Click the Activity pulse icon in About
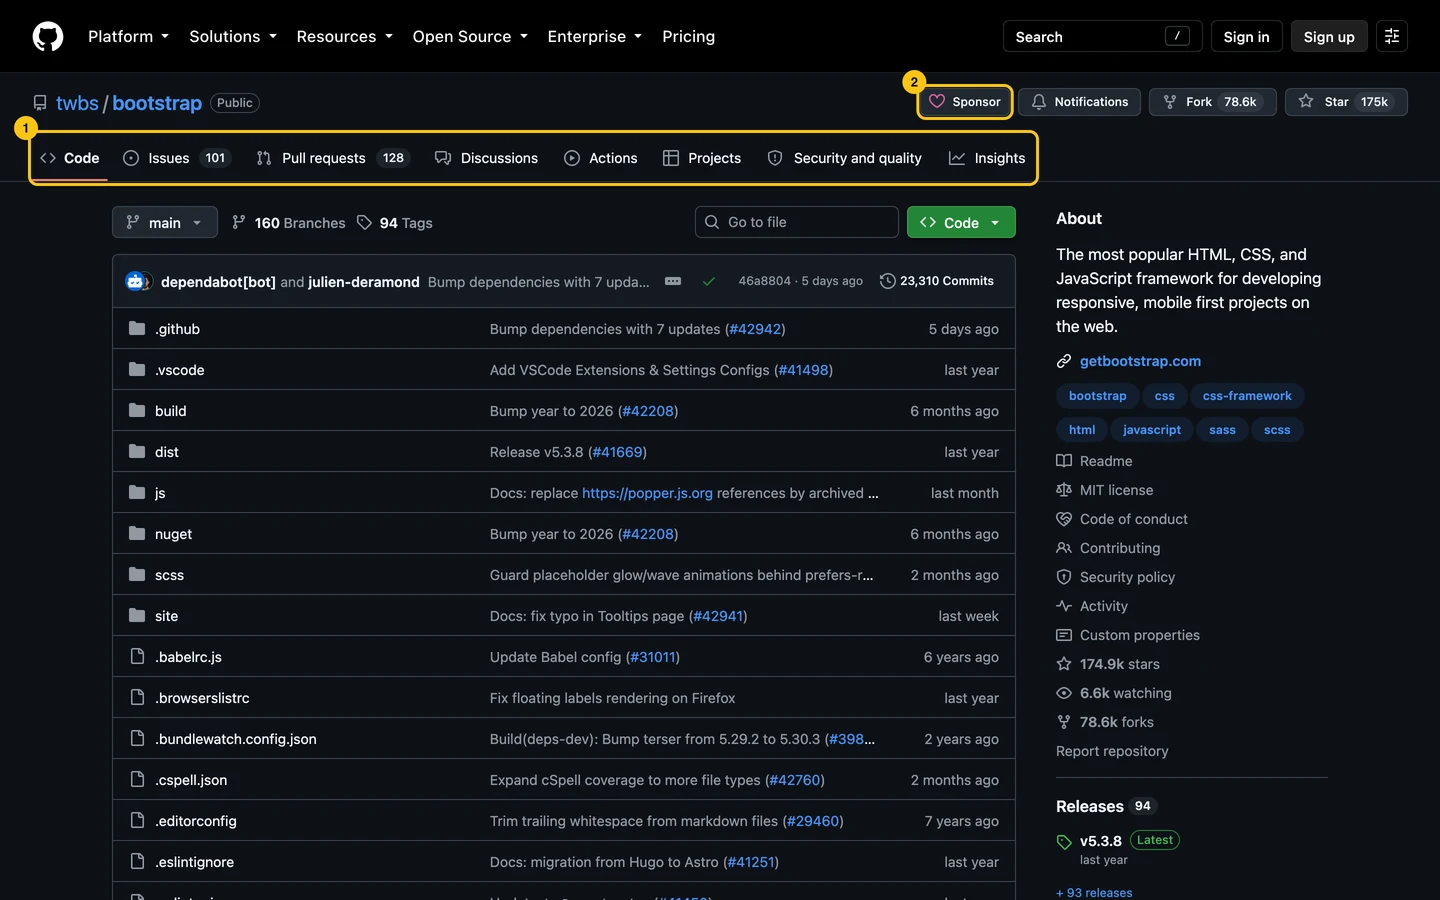The image size is (1440, 900). point(1064,606)
